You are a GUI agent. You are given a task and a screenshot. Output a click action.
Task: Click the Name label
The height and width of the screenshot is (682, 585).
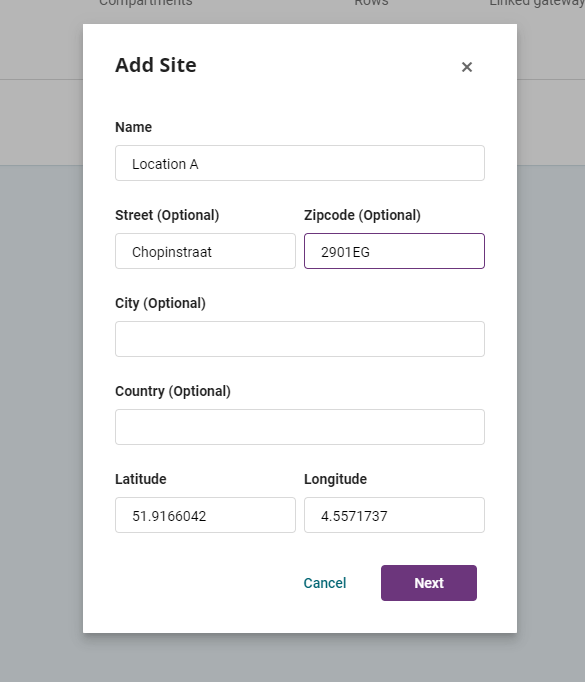134,127
